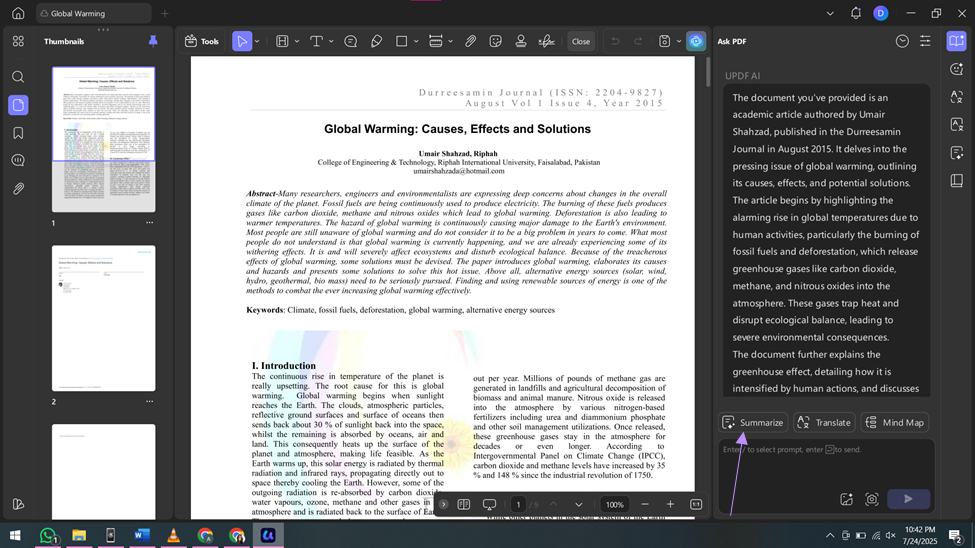Open the comments list panel
Viewport: 975px width, 548px height.
[x=18, y=160]
